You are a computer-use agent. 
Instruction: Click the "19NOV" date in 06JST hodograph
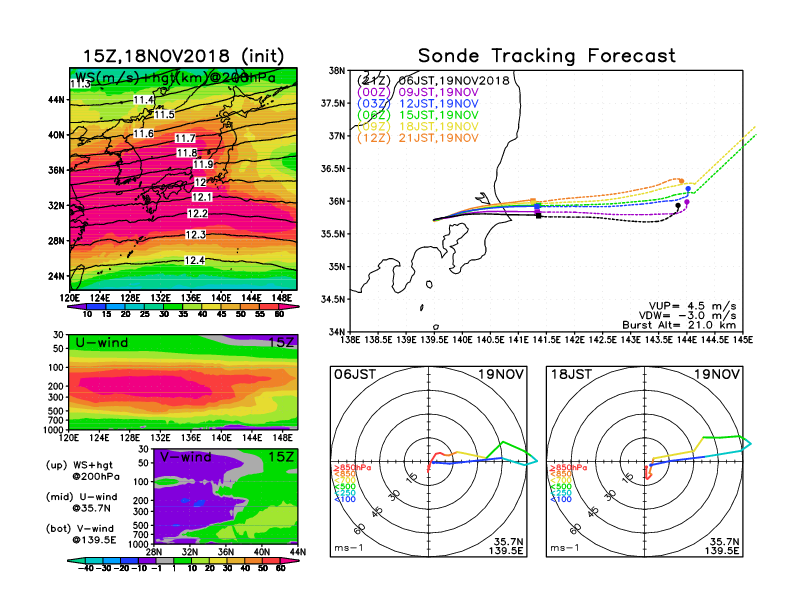click(x=501, y=375)
